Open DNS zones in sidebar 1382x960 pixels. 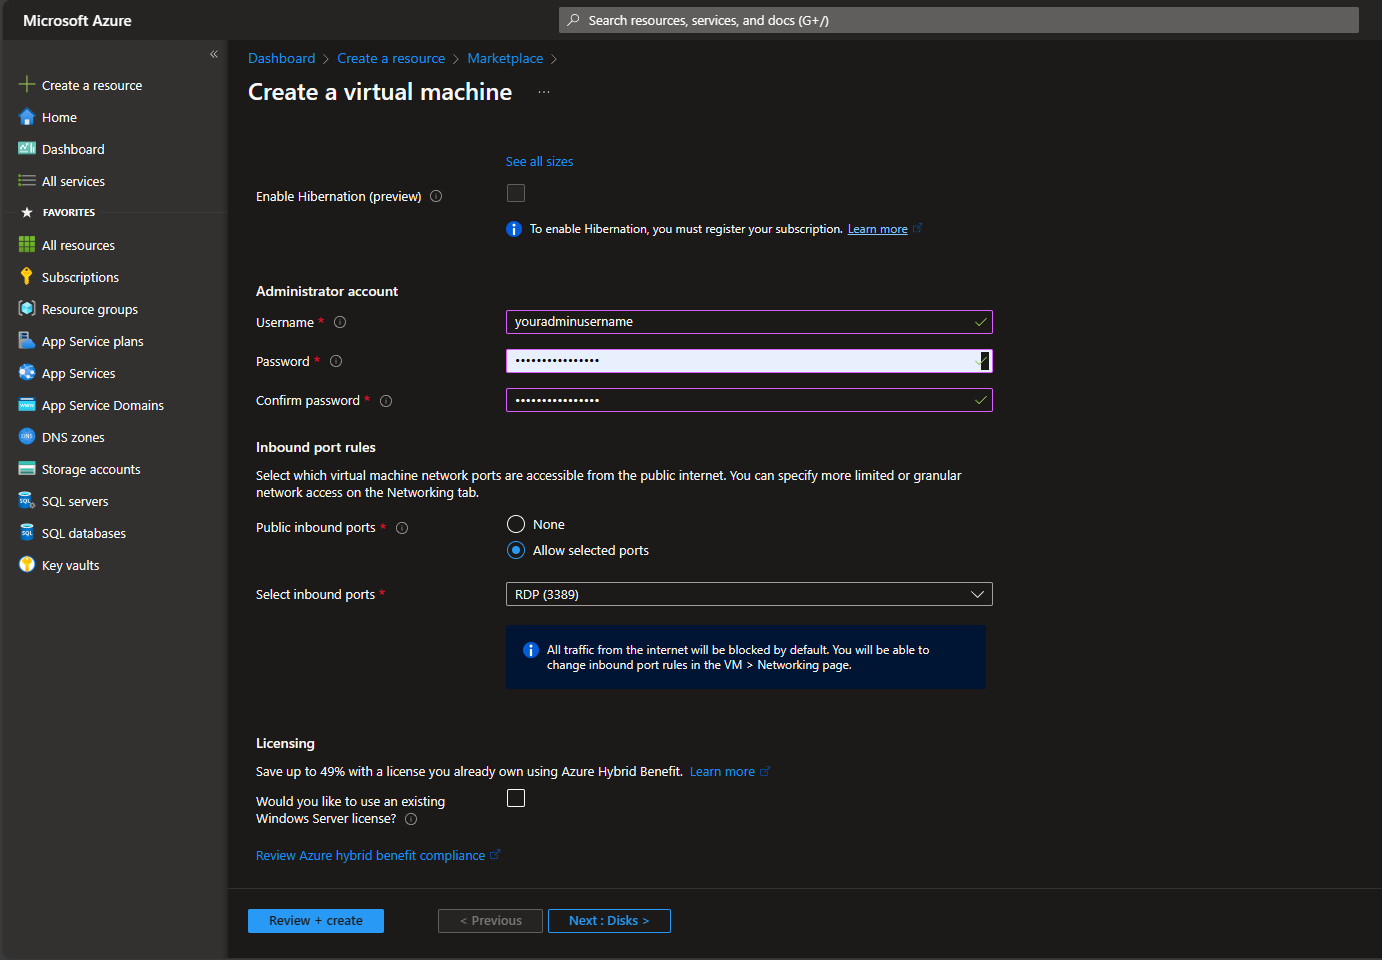pos(73,437)
